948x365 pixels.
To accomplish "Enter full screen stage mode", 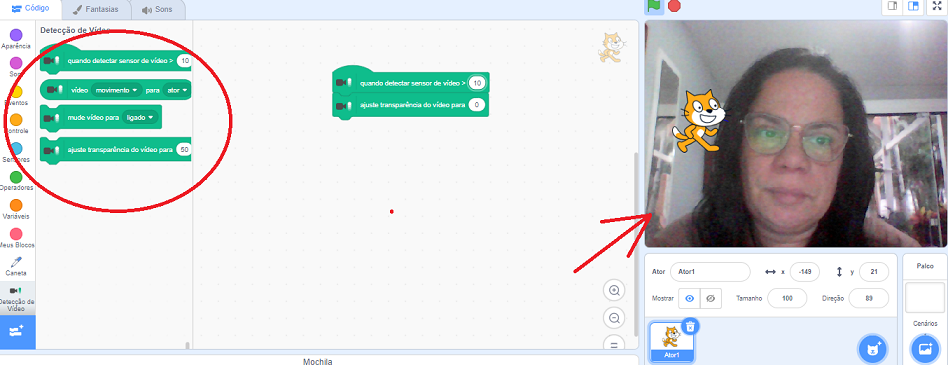I will pyautogui.click(x=937, y=6).
